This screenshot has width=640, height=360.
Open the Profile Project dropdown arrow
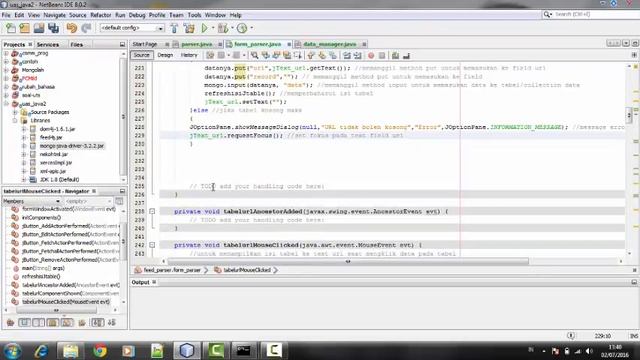pyautogui.click(x=251, y=28)
